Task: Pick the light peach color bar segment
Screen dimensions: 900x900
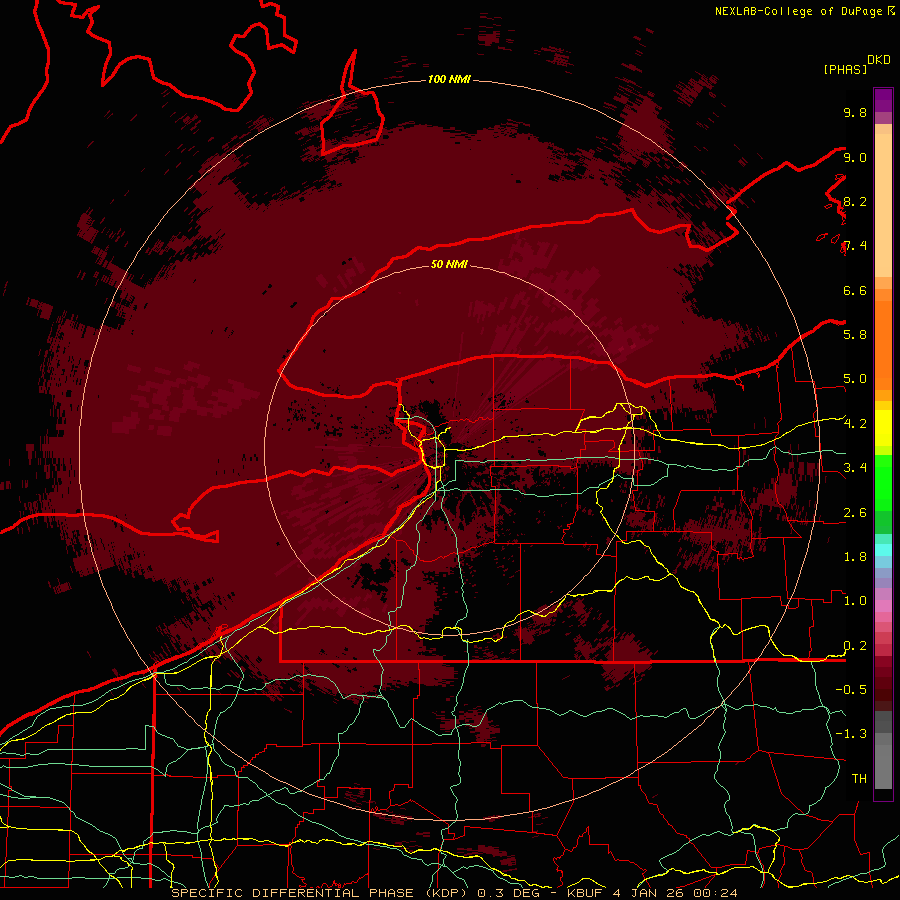Action: [883, 205]
